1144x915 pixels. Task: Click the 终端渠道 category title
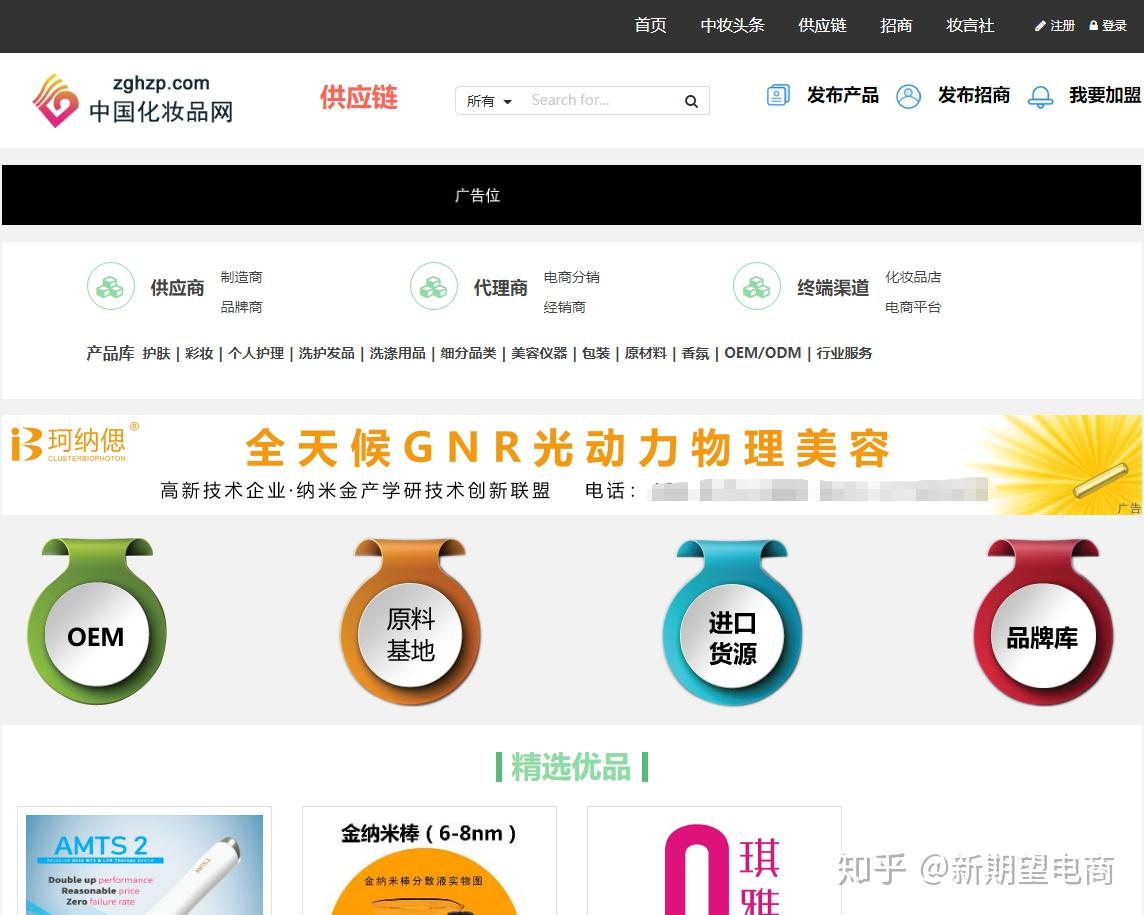point(833,288)
